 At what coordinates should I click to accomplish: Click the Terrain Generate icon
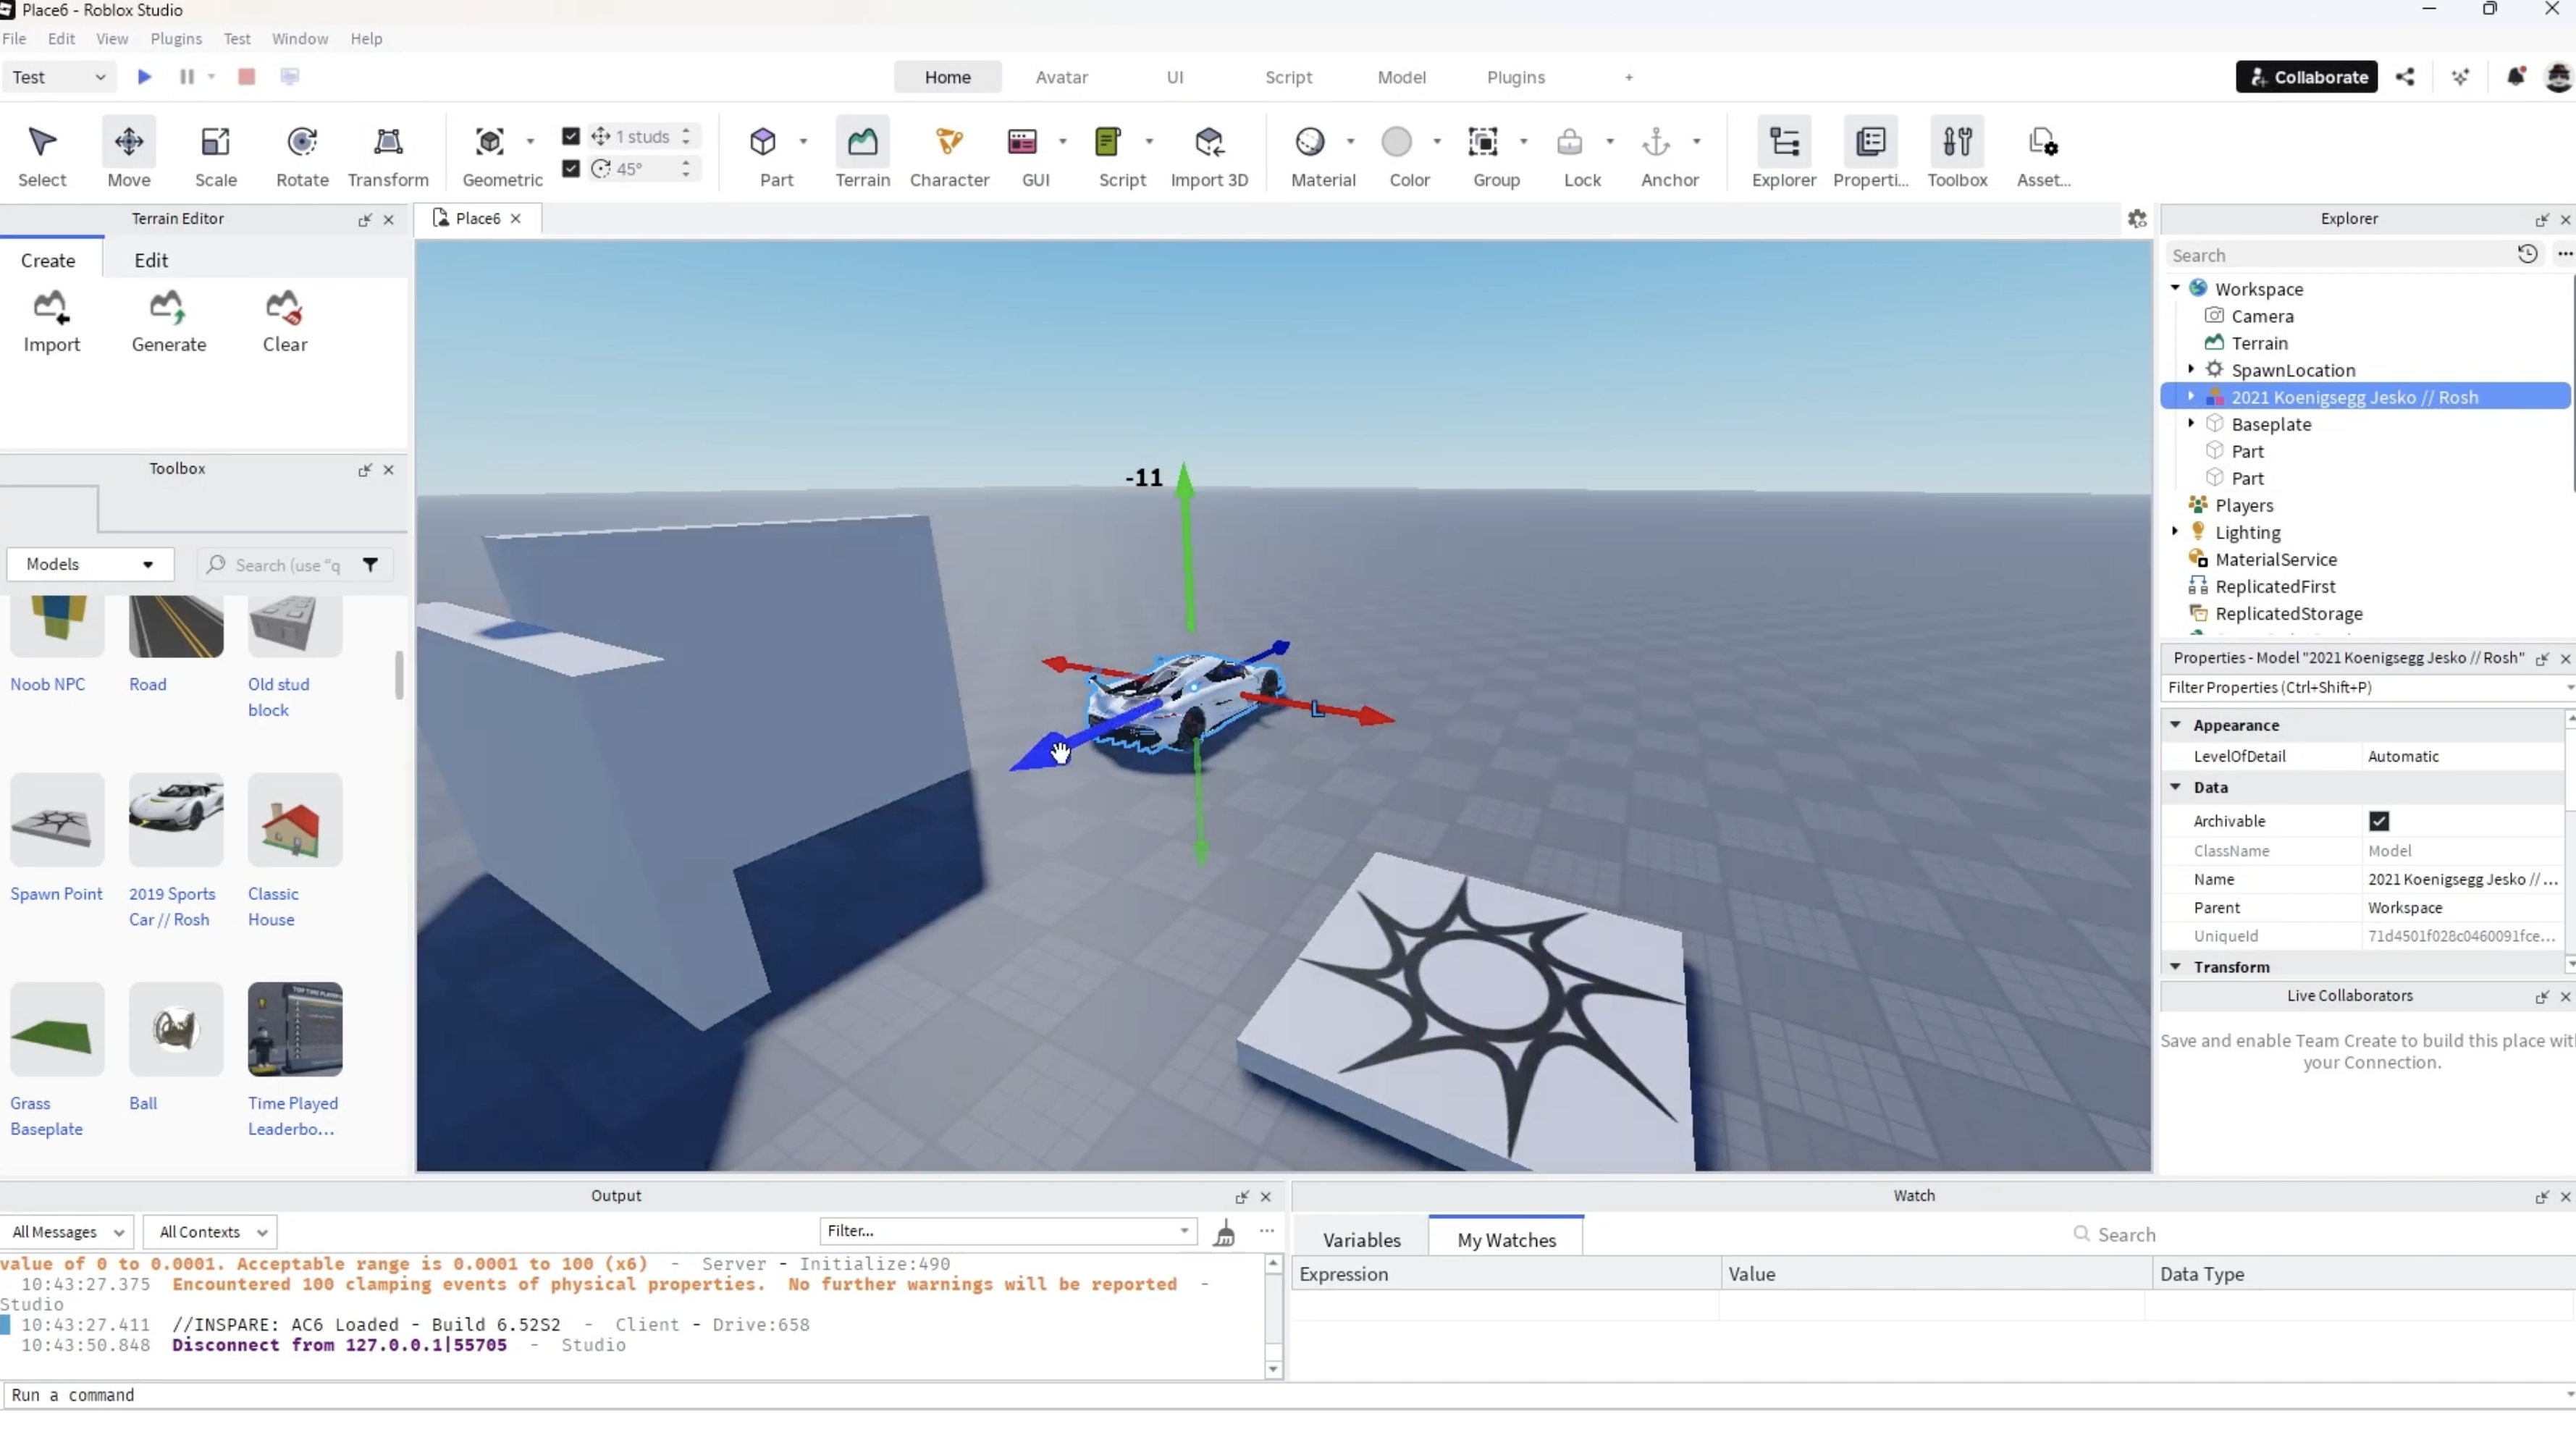(x=168, y=308)
